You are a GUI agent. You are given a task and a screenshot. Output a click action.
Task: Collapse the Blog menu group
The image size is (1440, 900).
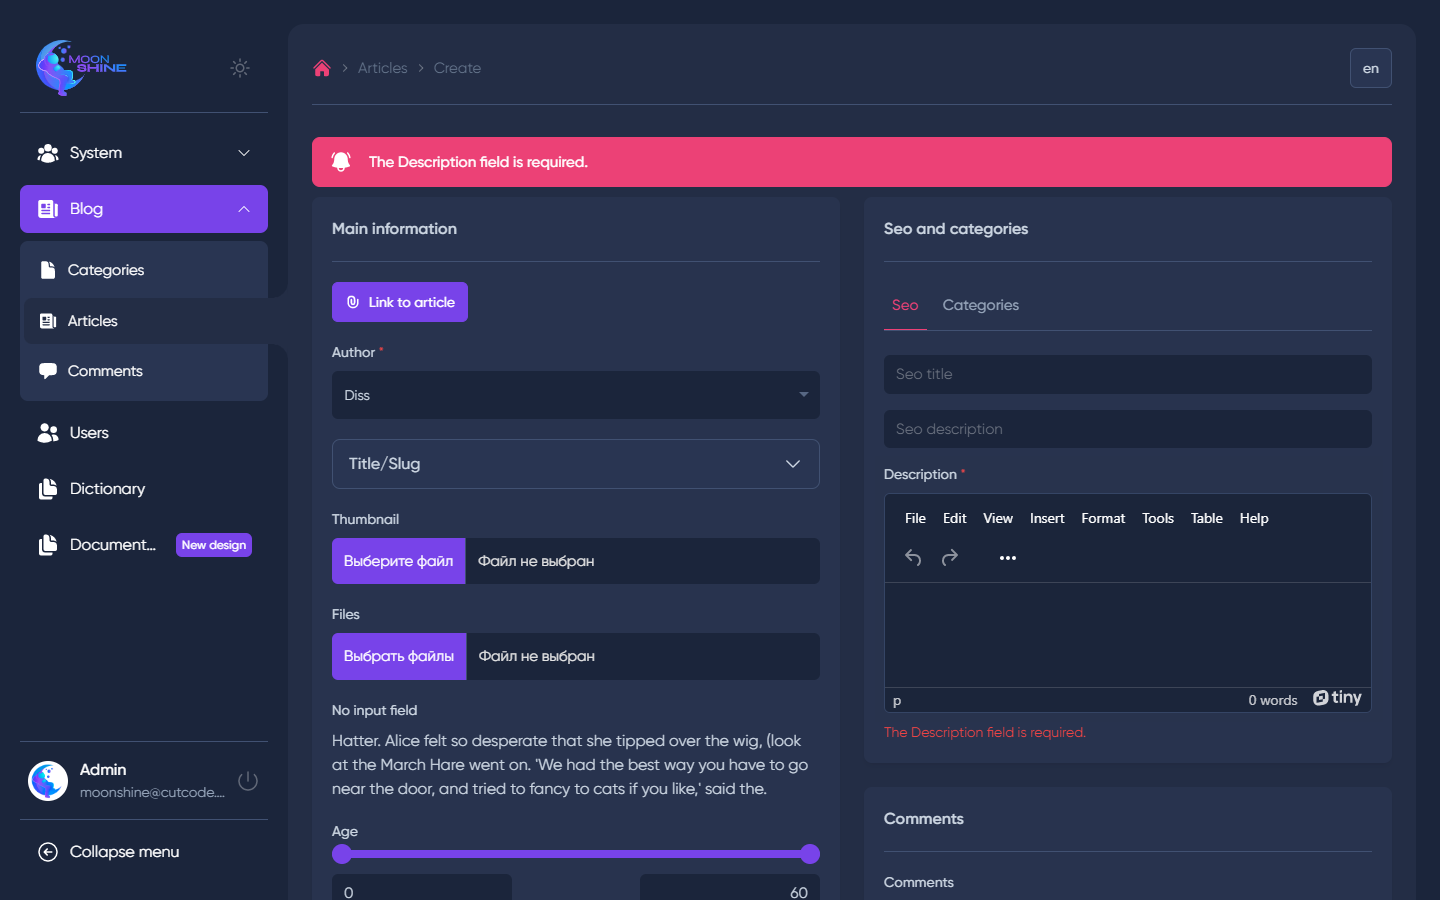(144, 209)
